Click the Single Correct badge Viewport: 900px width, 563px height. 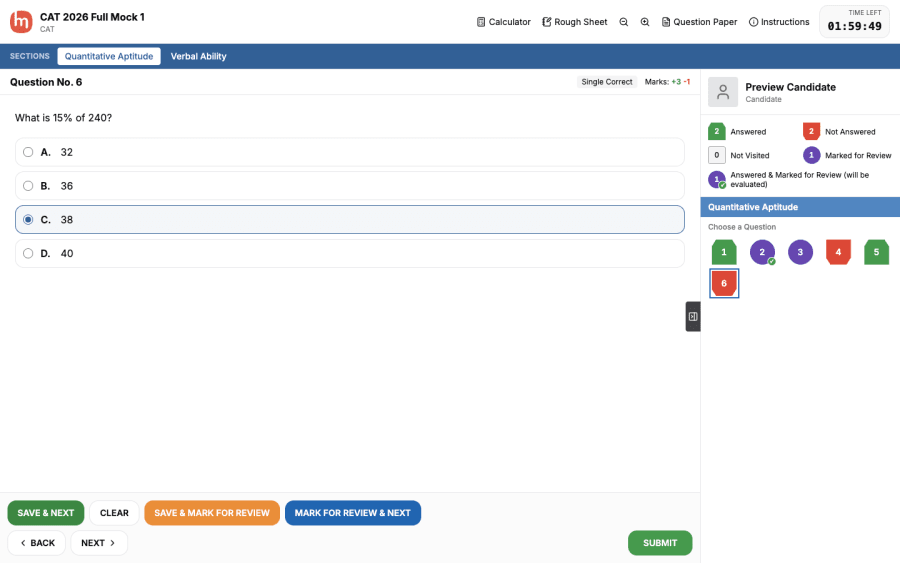tap(607, 82)
